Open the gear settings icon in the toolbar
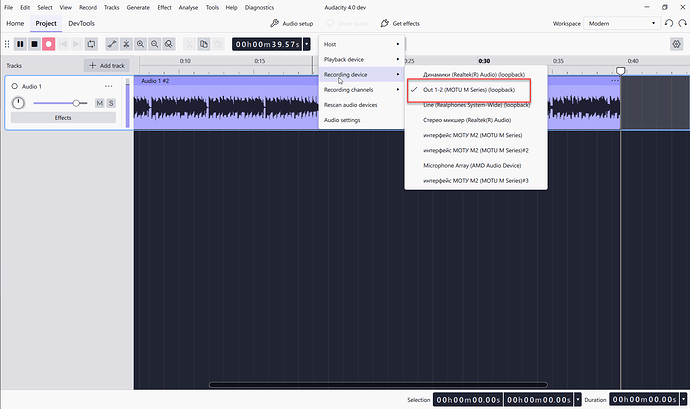The height and width of the screenshot is (409, 690). 676,44
